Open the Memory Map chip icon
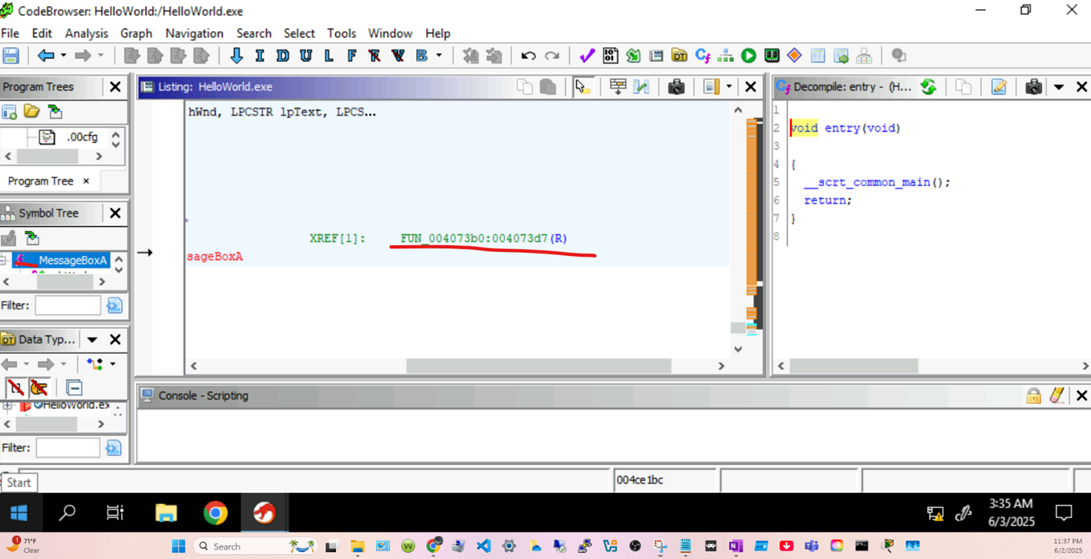 click(x=772, y=56)
